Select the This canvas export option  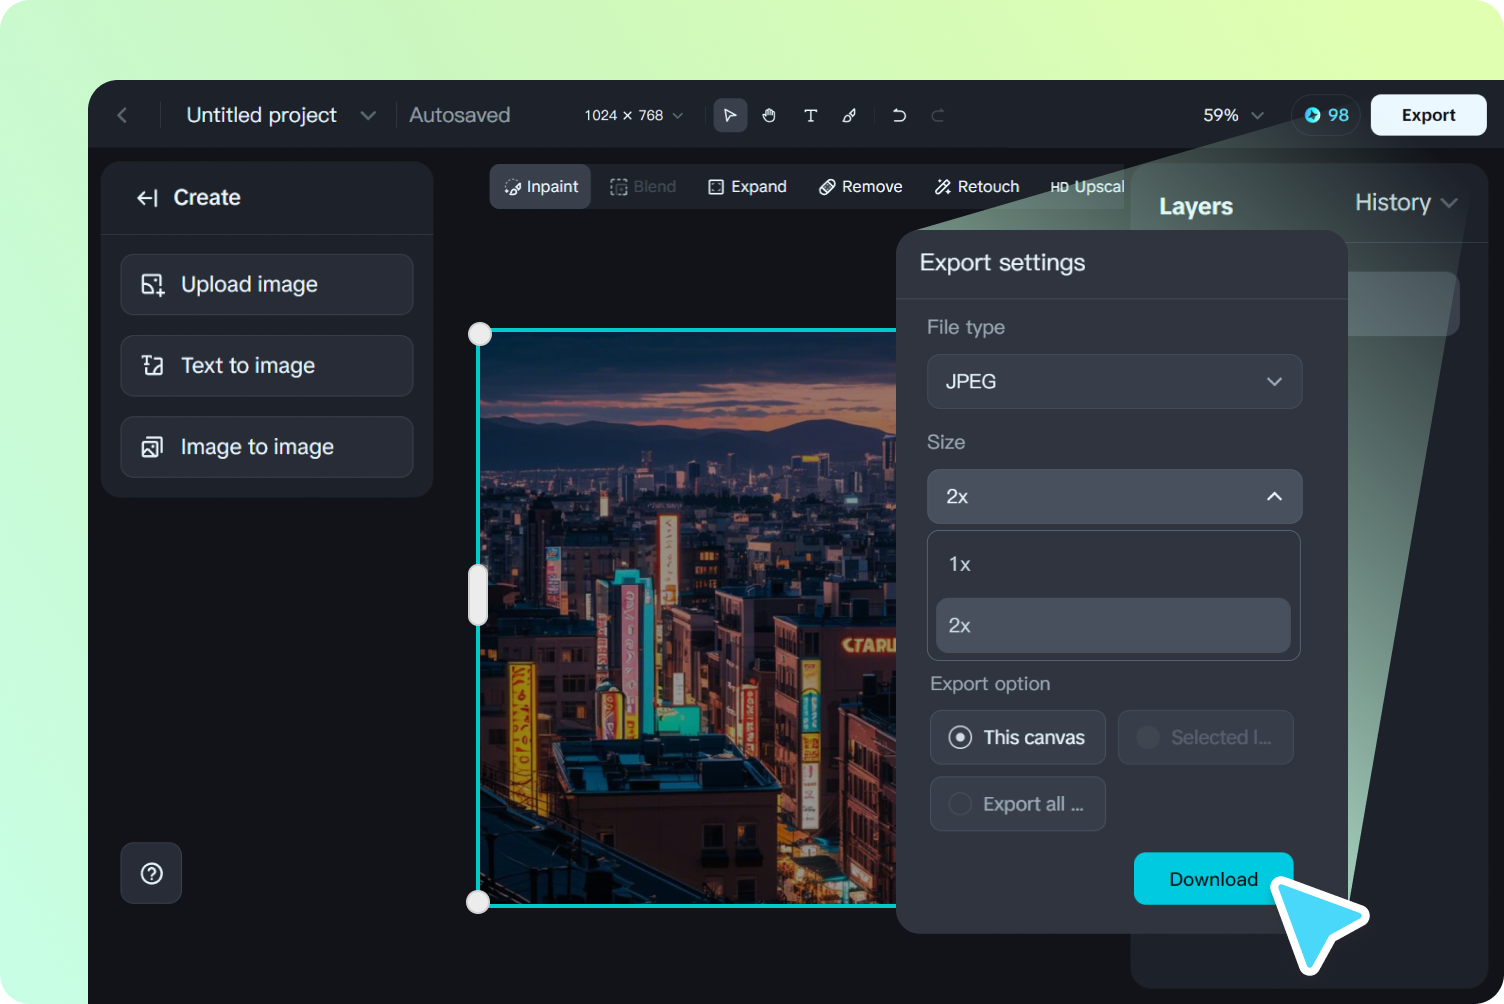click(x=1017, y=737)
